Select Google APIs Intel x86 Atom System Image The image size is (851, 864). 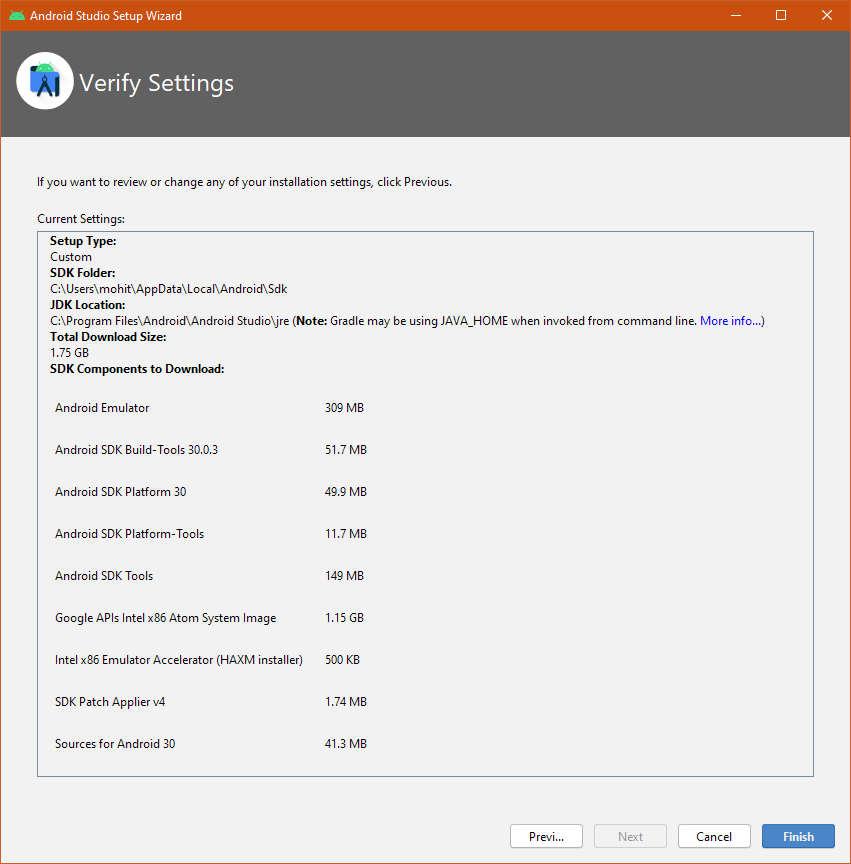(x=165, y=618)
